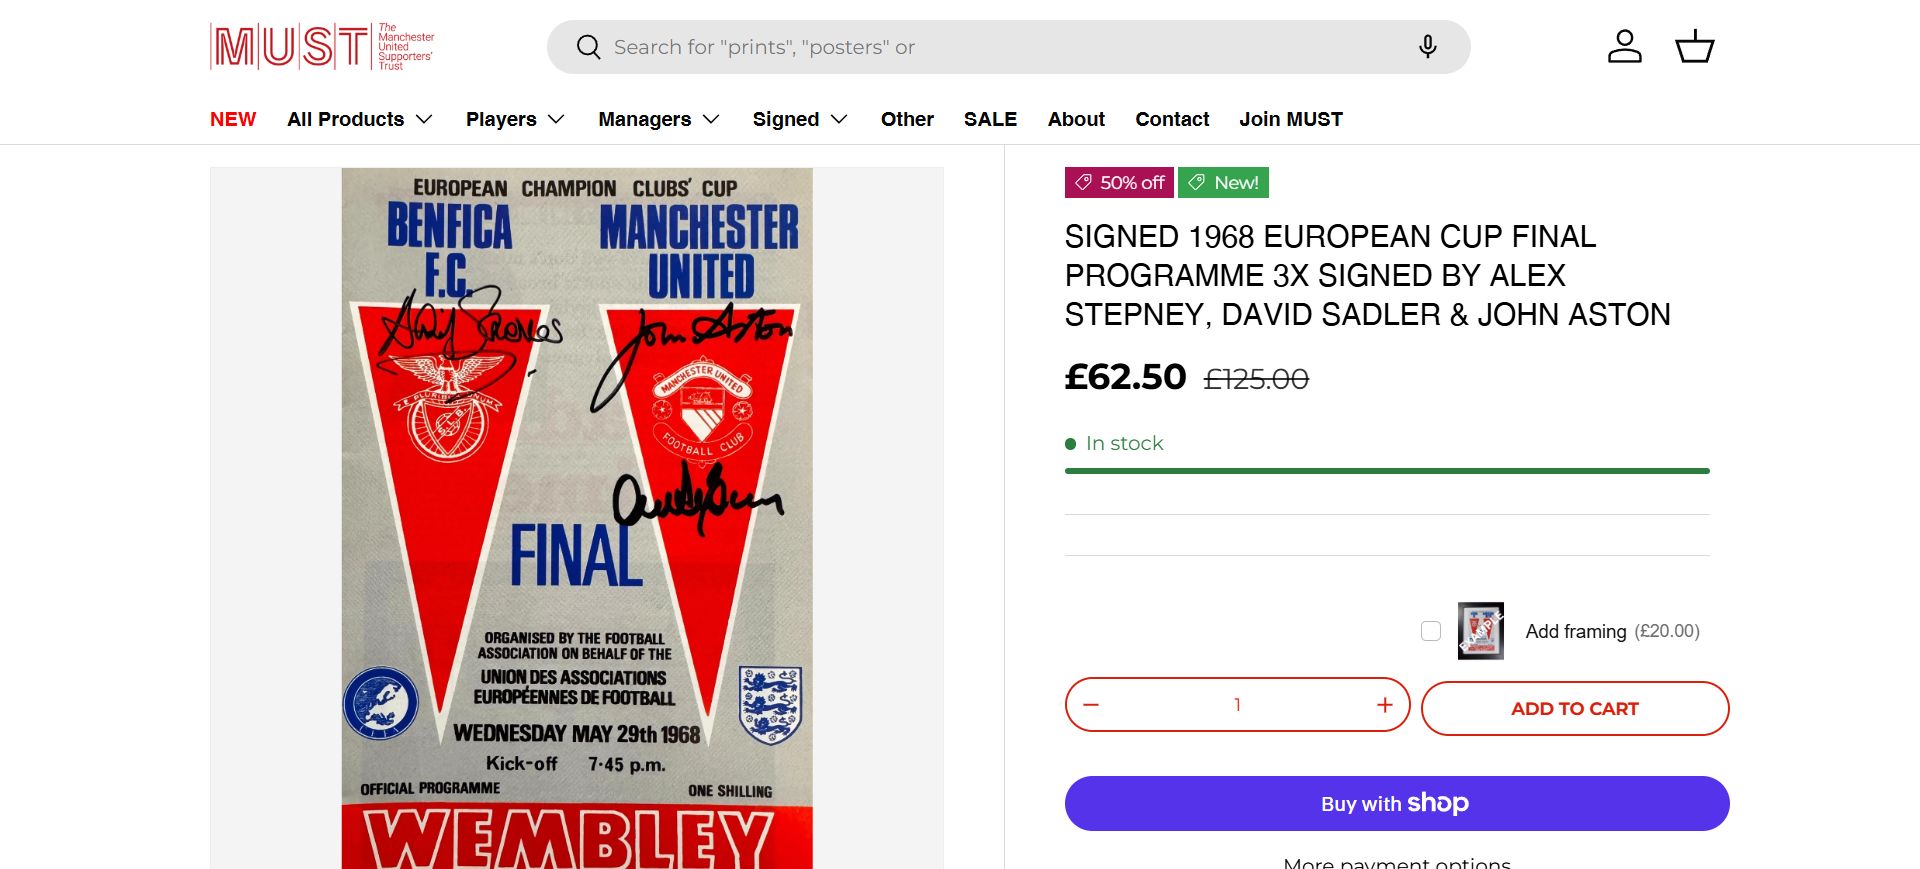Decrease quantity with the minus icon

(1091, 705)
